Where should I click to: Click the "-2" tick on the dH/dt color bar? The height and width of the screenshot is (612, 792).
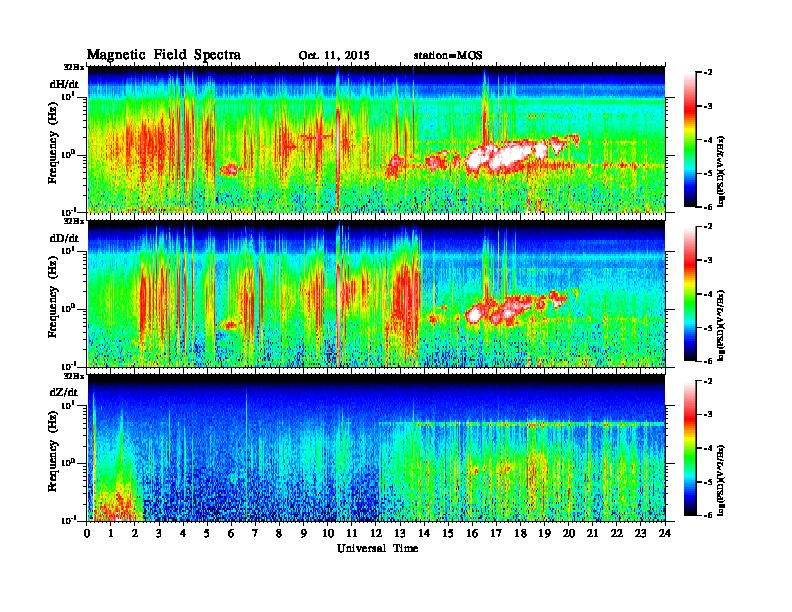click(x=708, y=73)
